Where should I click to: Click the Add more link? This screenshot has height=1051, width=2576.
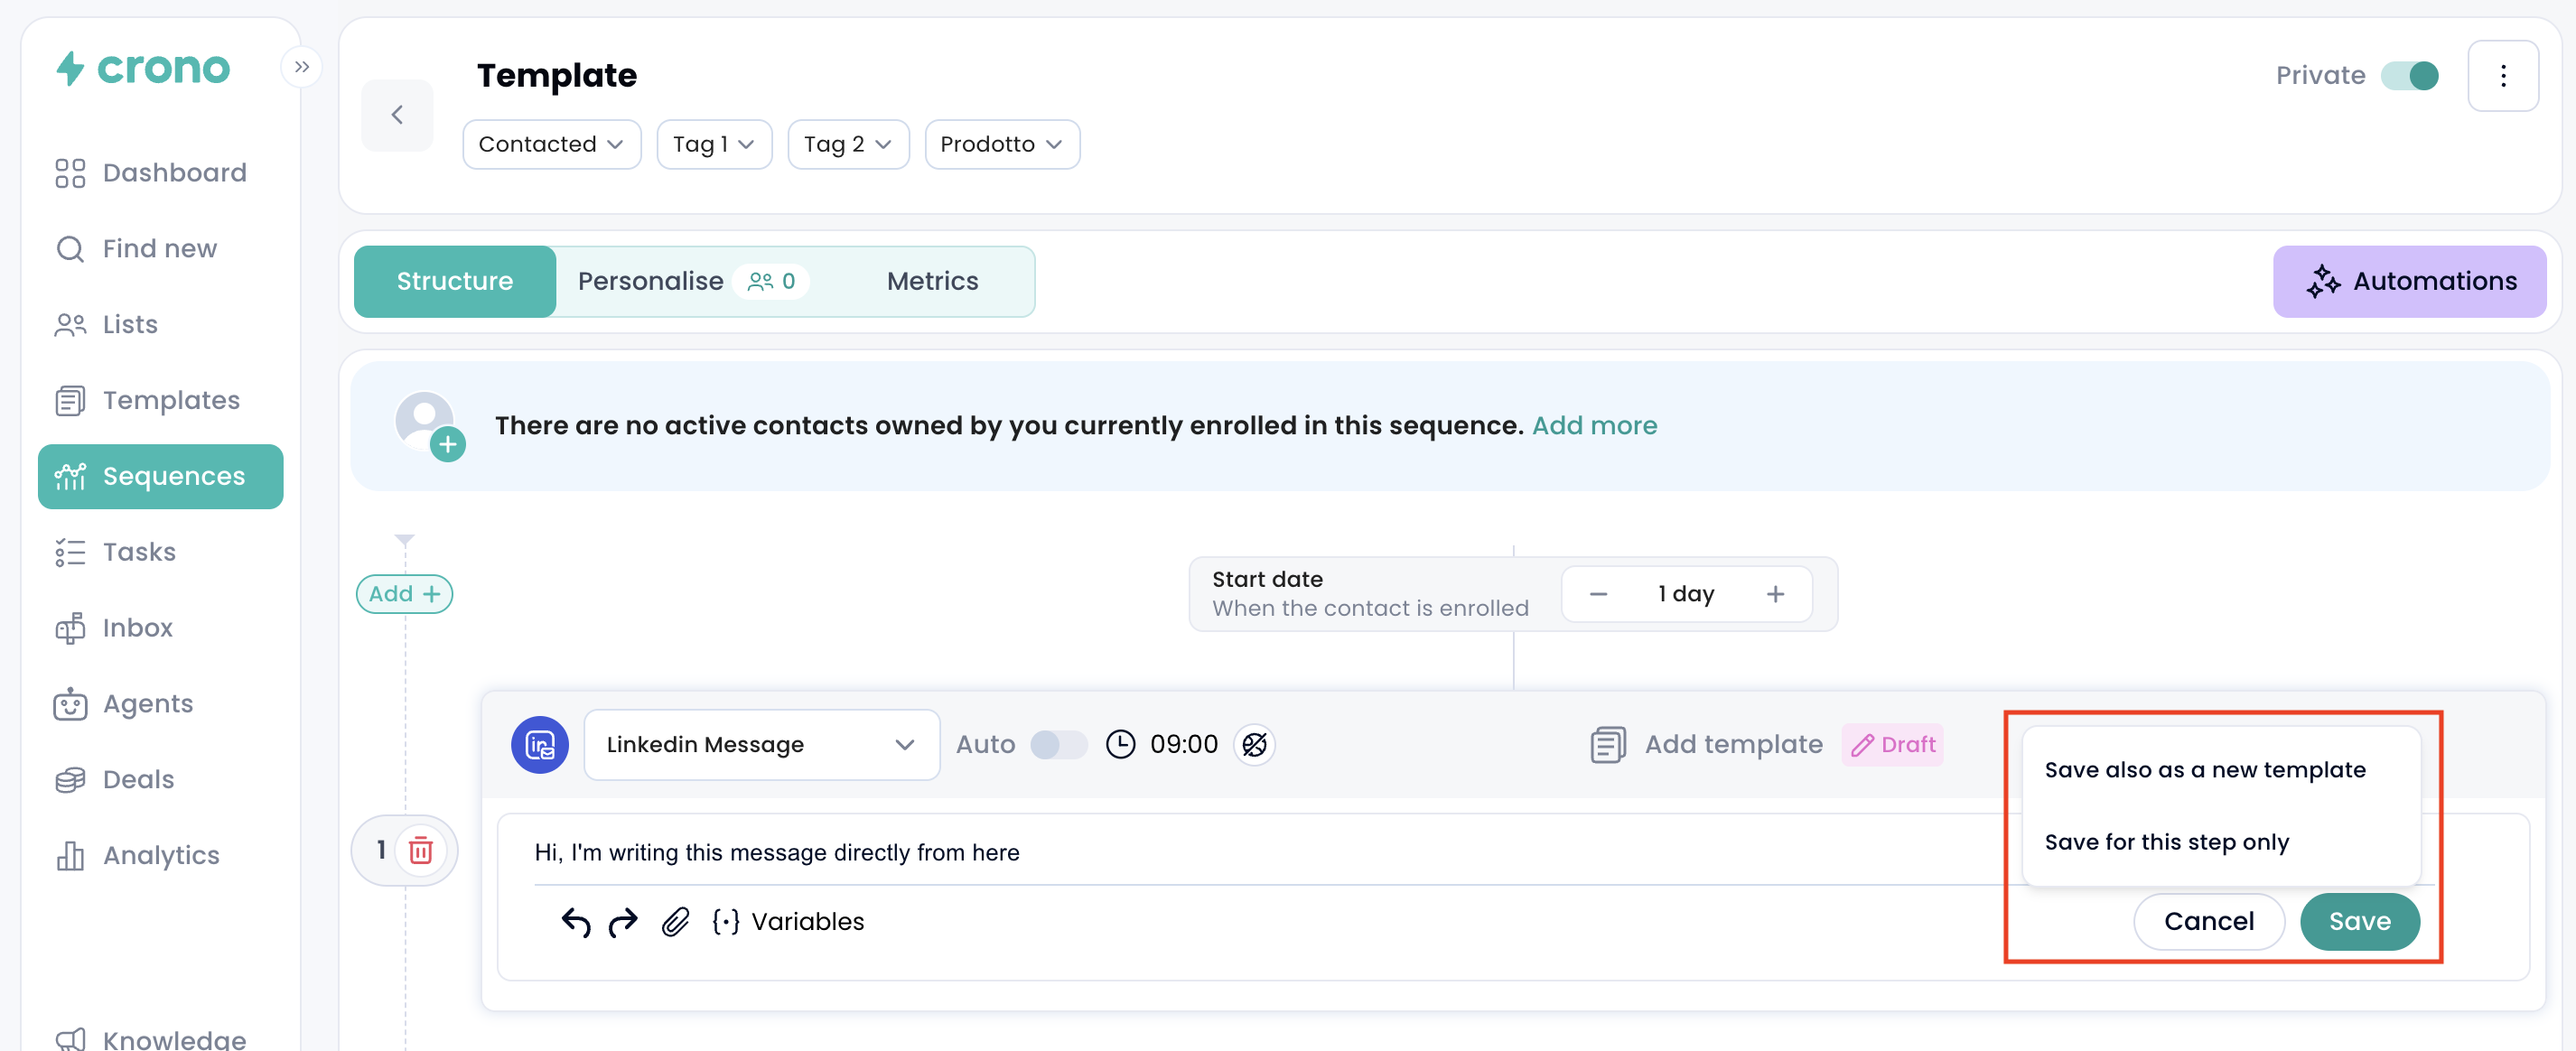pos(1594,426)
